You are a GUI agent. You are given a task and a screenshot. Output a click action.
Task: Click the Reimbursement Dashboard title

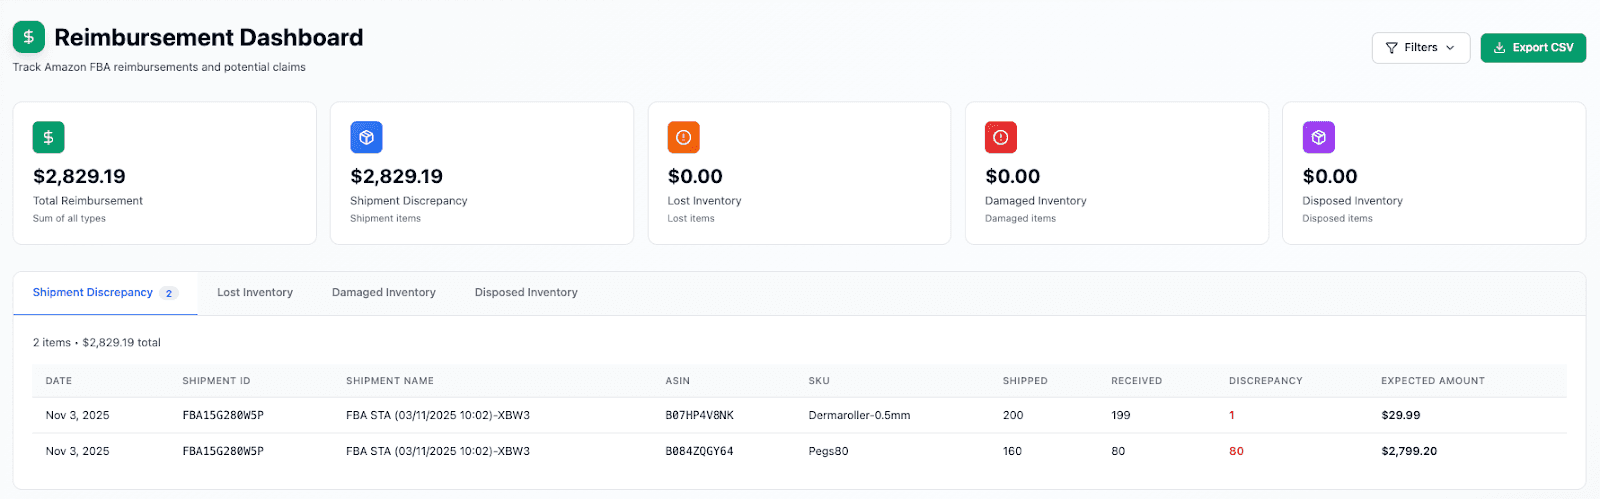209,37
